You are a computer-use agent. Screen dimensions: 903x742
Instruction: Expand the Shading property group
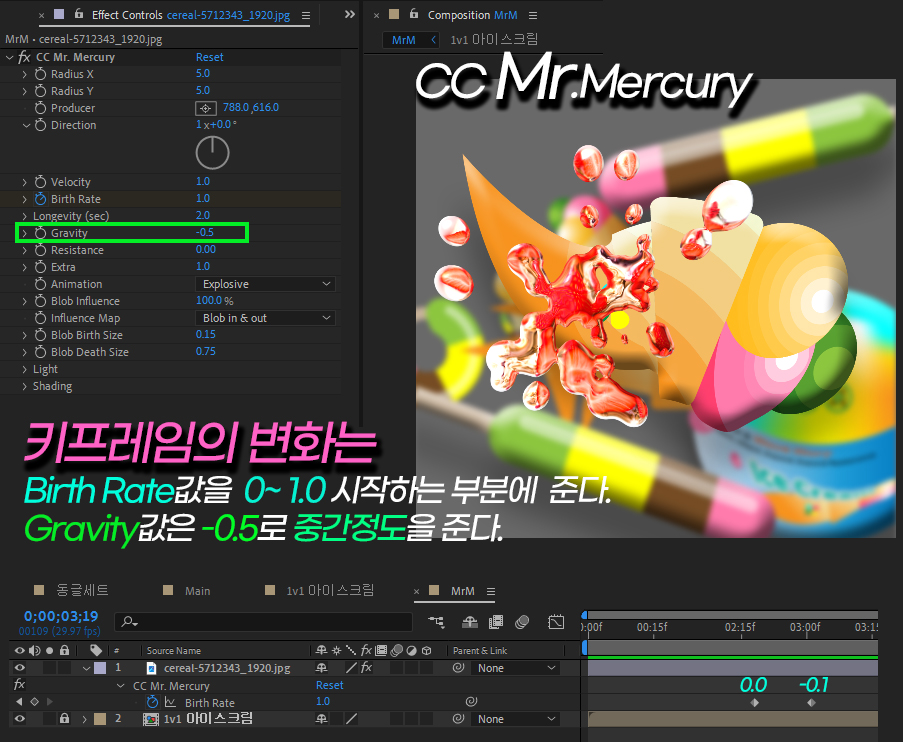point(24,386)
